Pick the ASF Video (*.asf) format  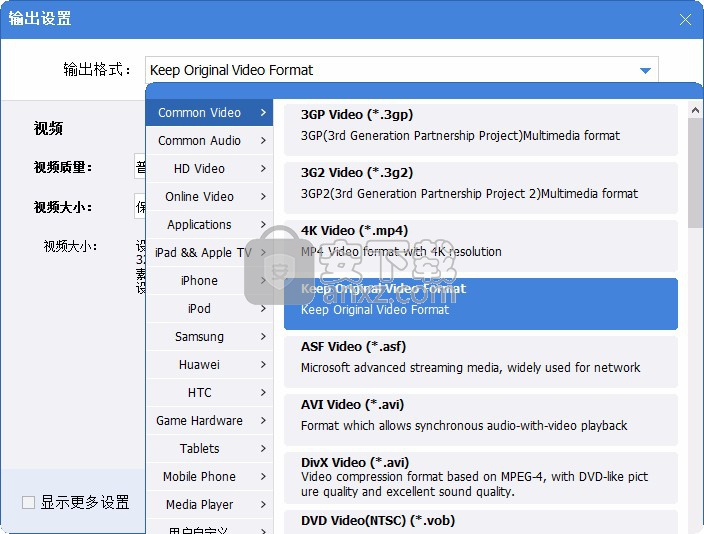(x=481, y=362)
